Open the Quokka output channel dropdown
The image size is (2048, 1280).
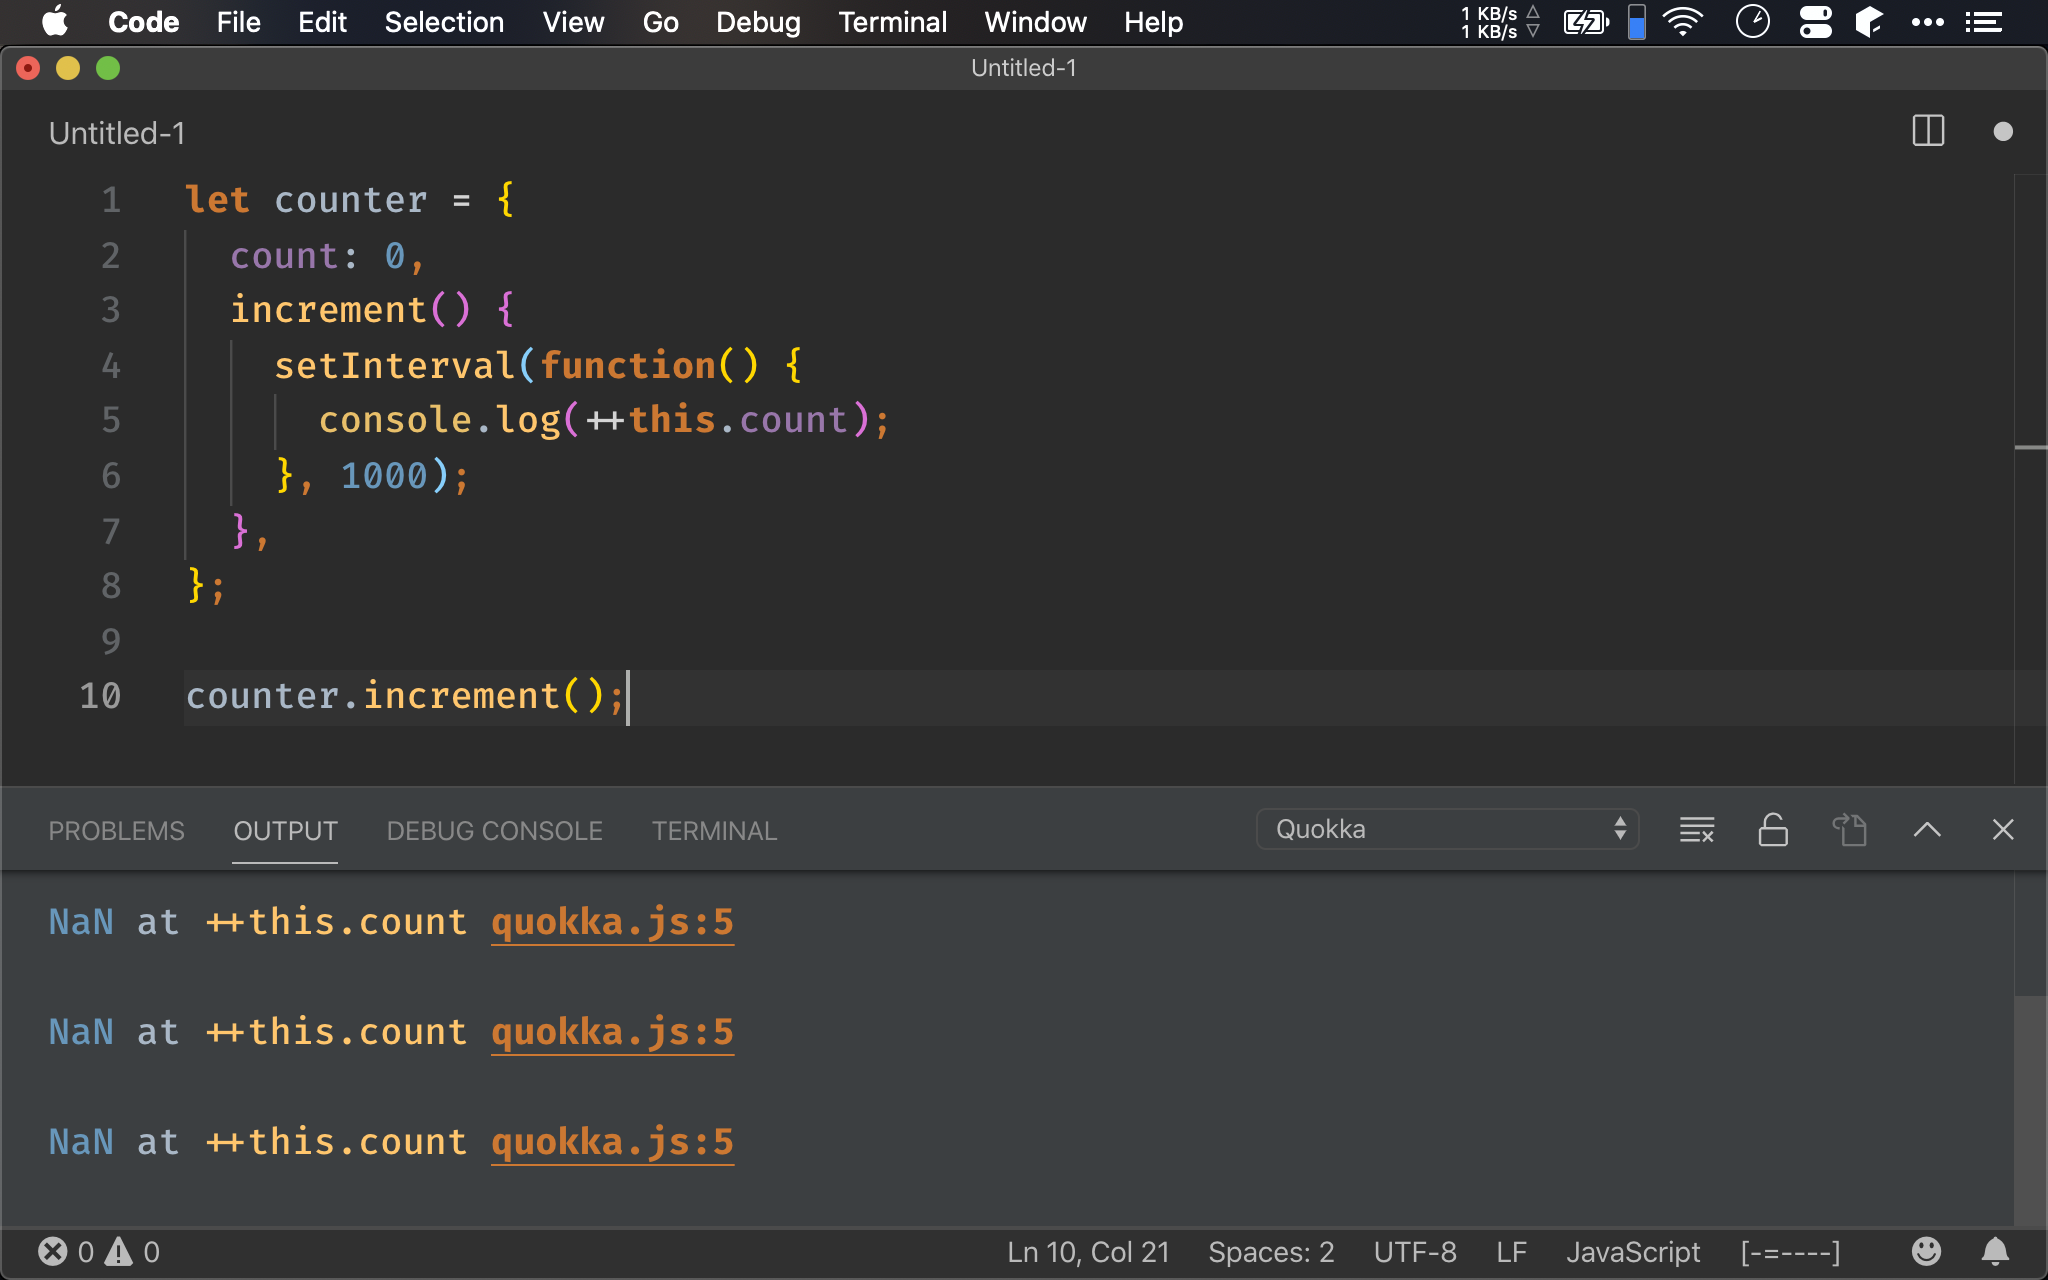1447,829
